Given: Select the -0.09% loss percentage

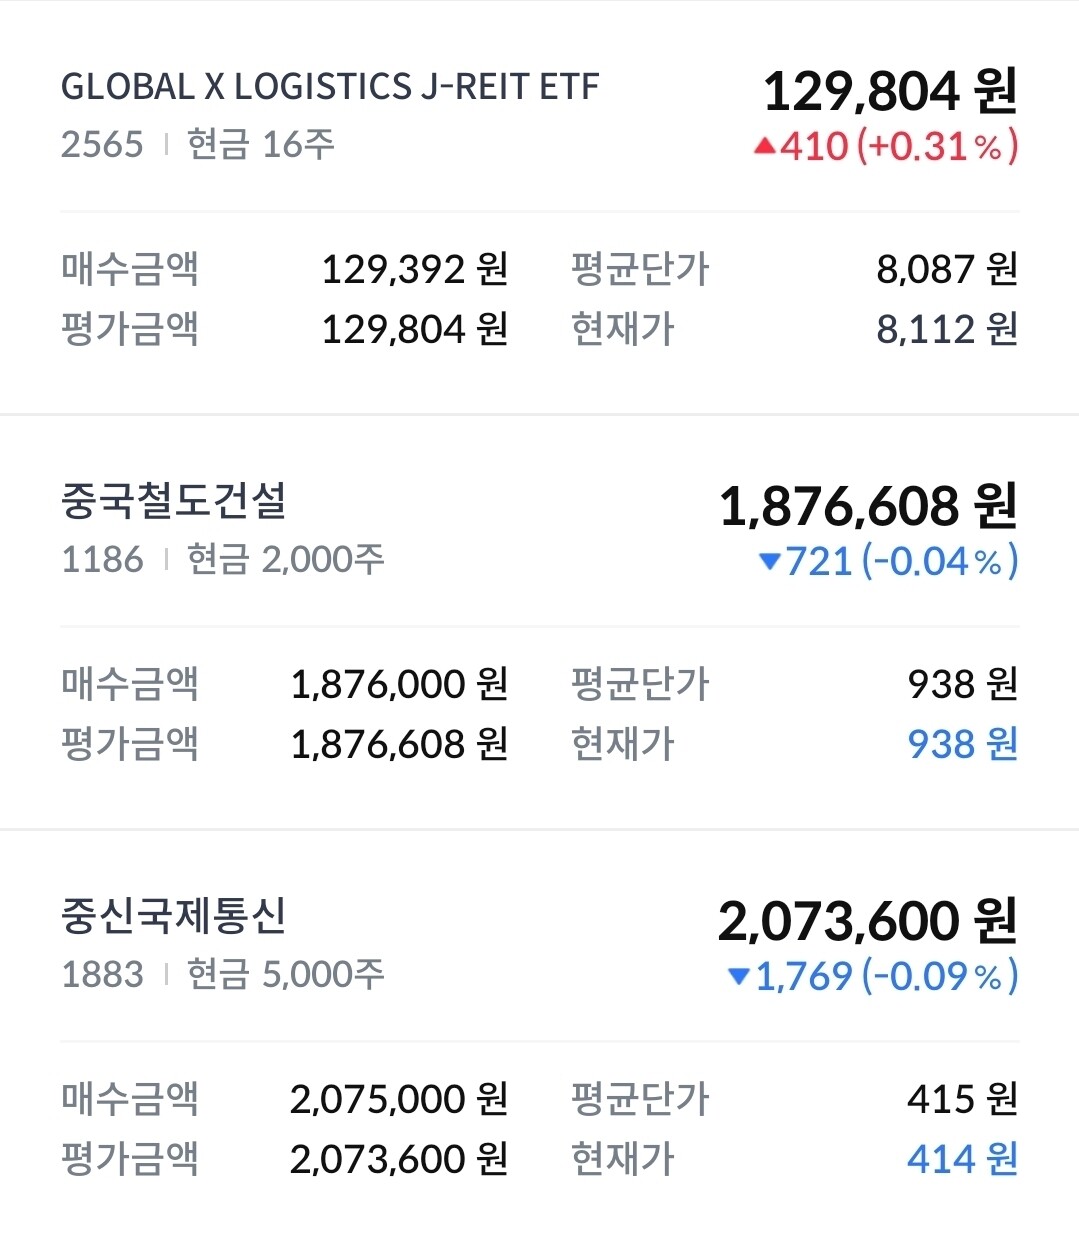Looking at the screenshot, I should 939,976.
